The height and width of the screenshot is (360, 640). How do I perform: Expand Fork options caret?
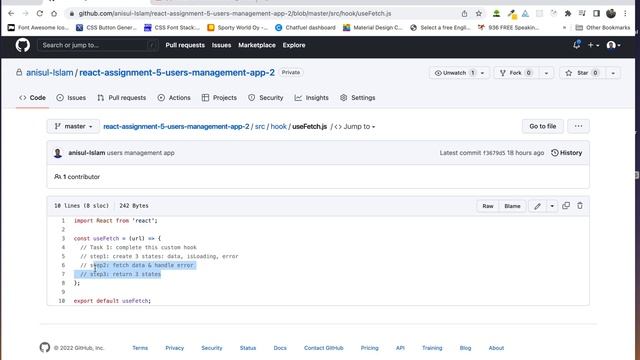click(x=546, y=73)
